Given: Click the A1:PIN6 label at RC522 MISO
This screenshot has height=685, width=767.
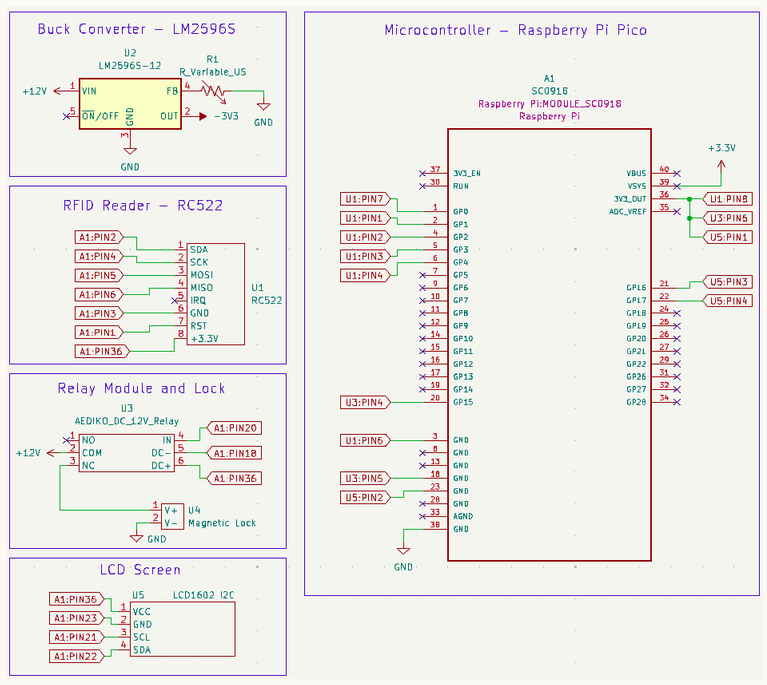Looking at the screenshot, I should point(99,295).
